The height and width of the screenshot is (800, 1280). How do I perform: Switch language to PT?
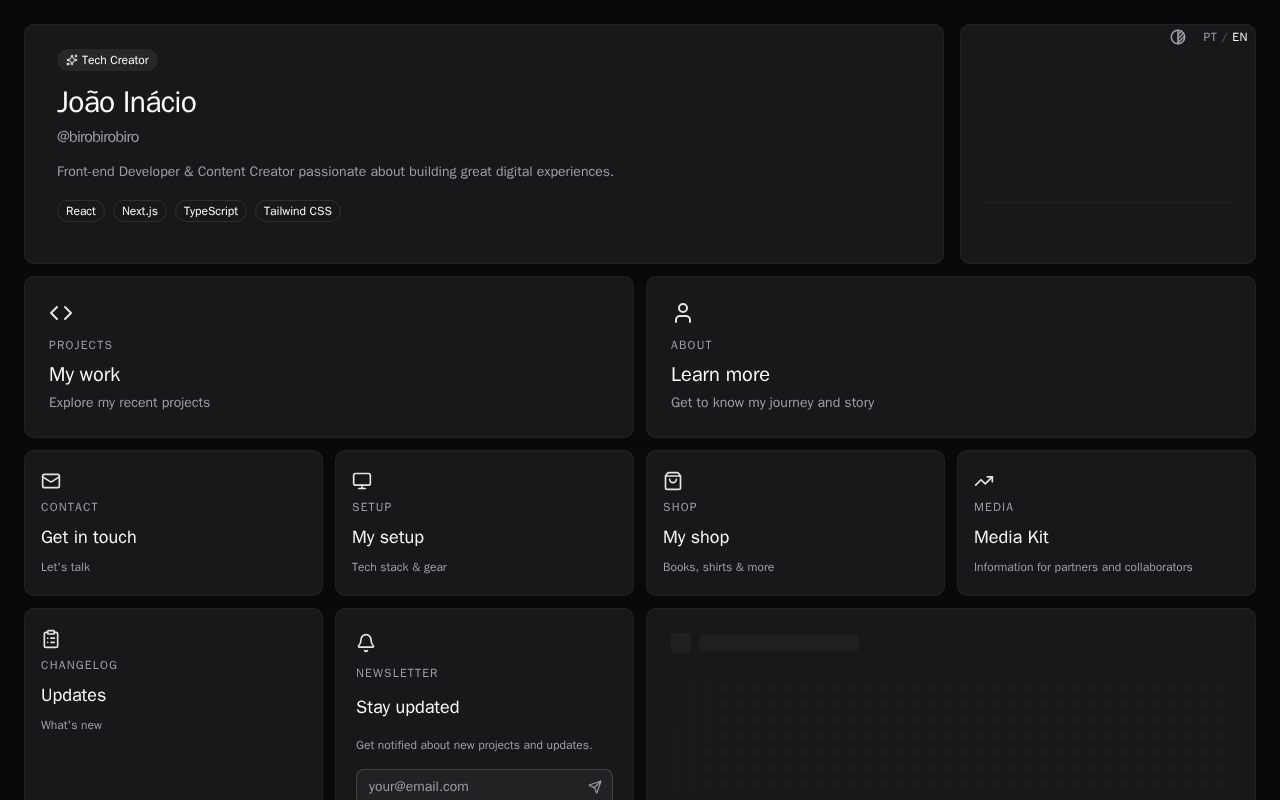[x=1210, y=37]
